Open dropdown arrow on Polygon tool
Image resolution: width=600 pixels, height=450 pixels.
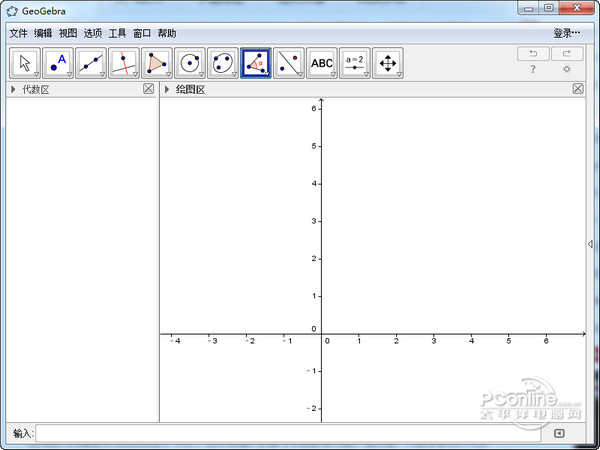(169, 74)
